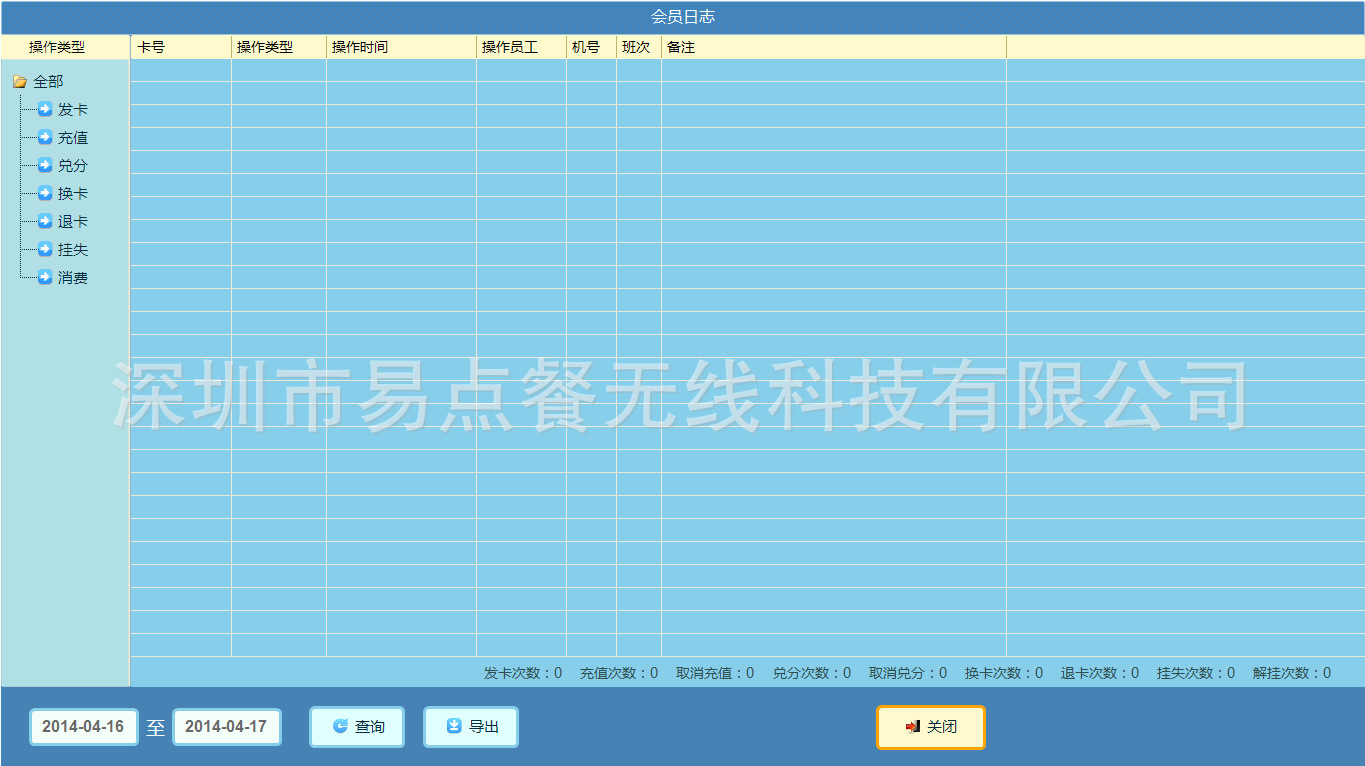
Task: Click the 发卡次数：0 statistic
Action: click(523, 673)
